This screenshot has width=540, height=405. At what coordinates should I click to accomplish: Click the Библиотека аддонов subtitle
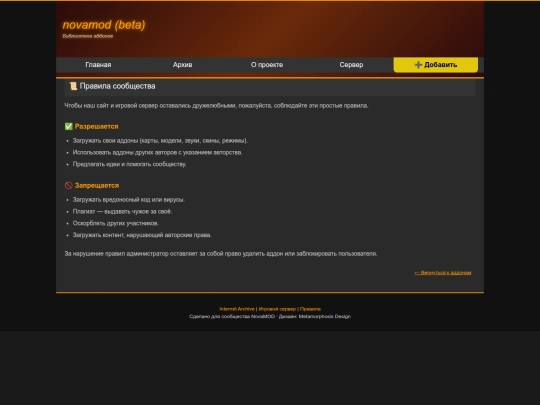tap(88, 36)
